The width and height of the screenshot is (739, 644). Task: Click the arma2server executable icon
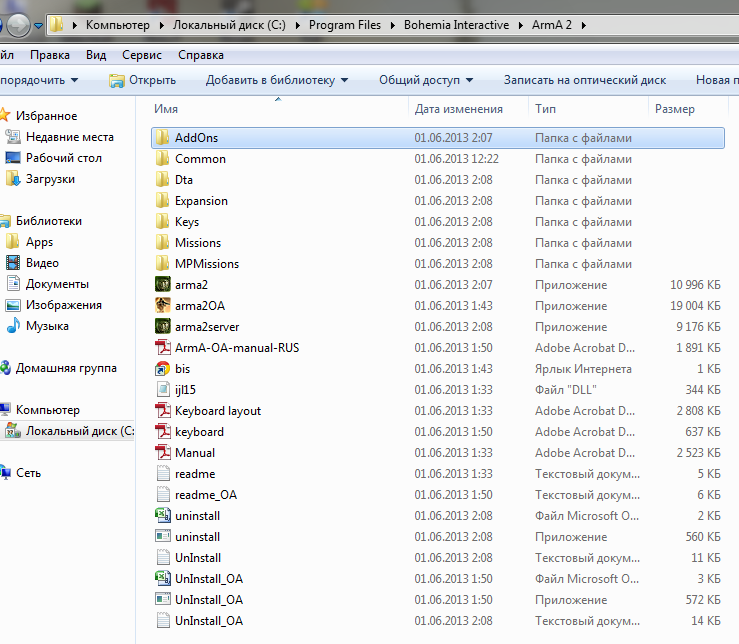(x=163, y=327)
